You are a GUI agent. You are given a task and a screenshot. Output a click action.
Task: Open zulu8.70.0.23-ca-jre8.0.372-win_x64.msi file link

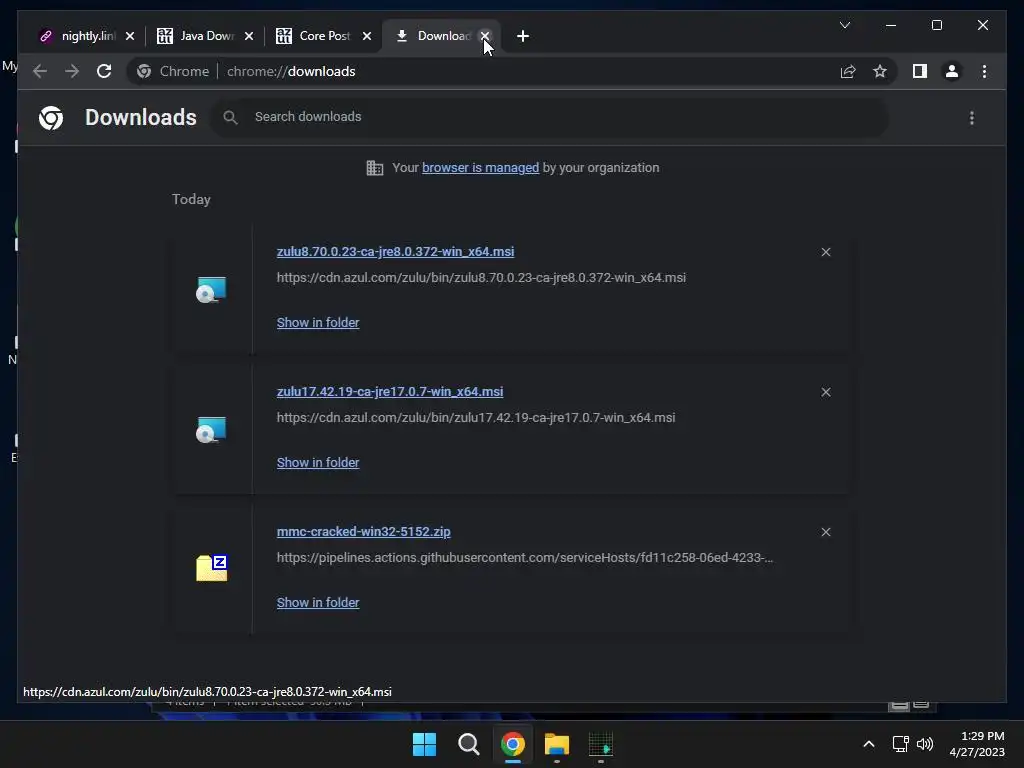pyautogui.click(x=395, y=251)
